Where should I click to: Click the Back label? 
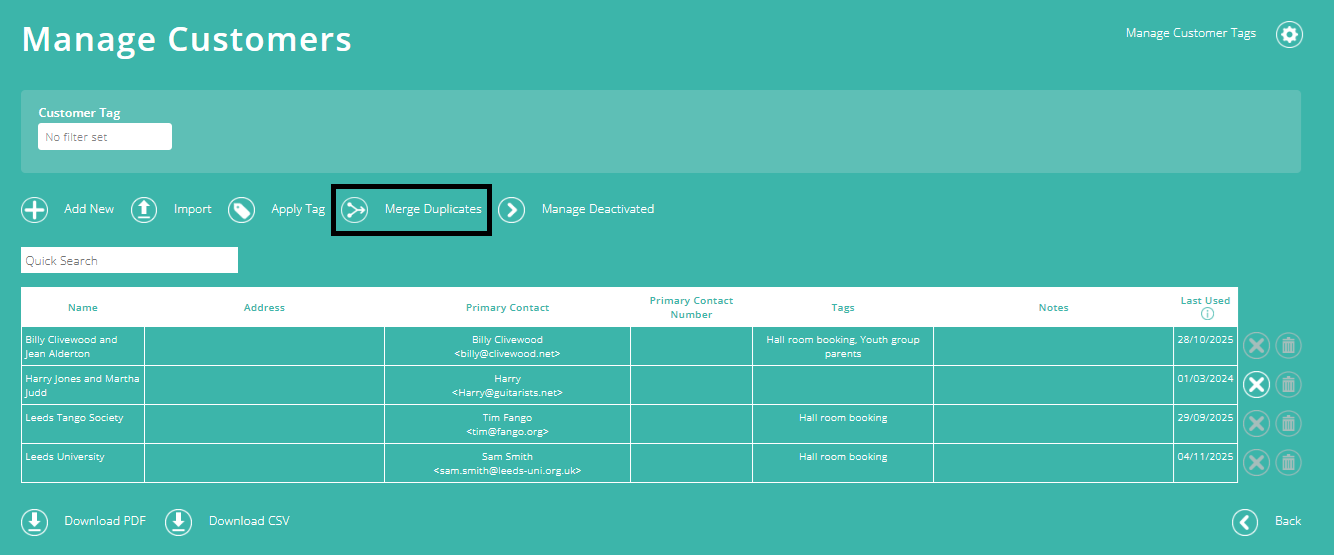(x=1288, y=521)
